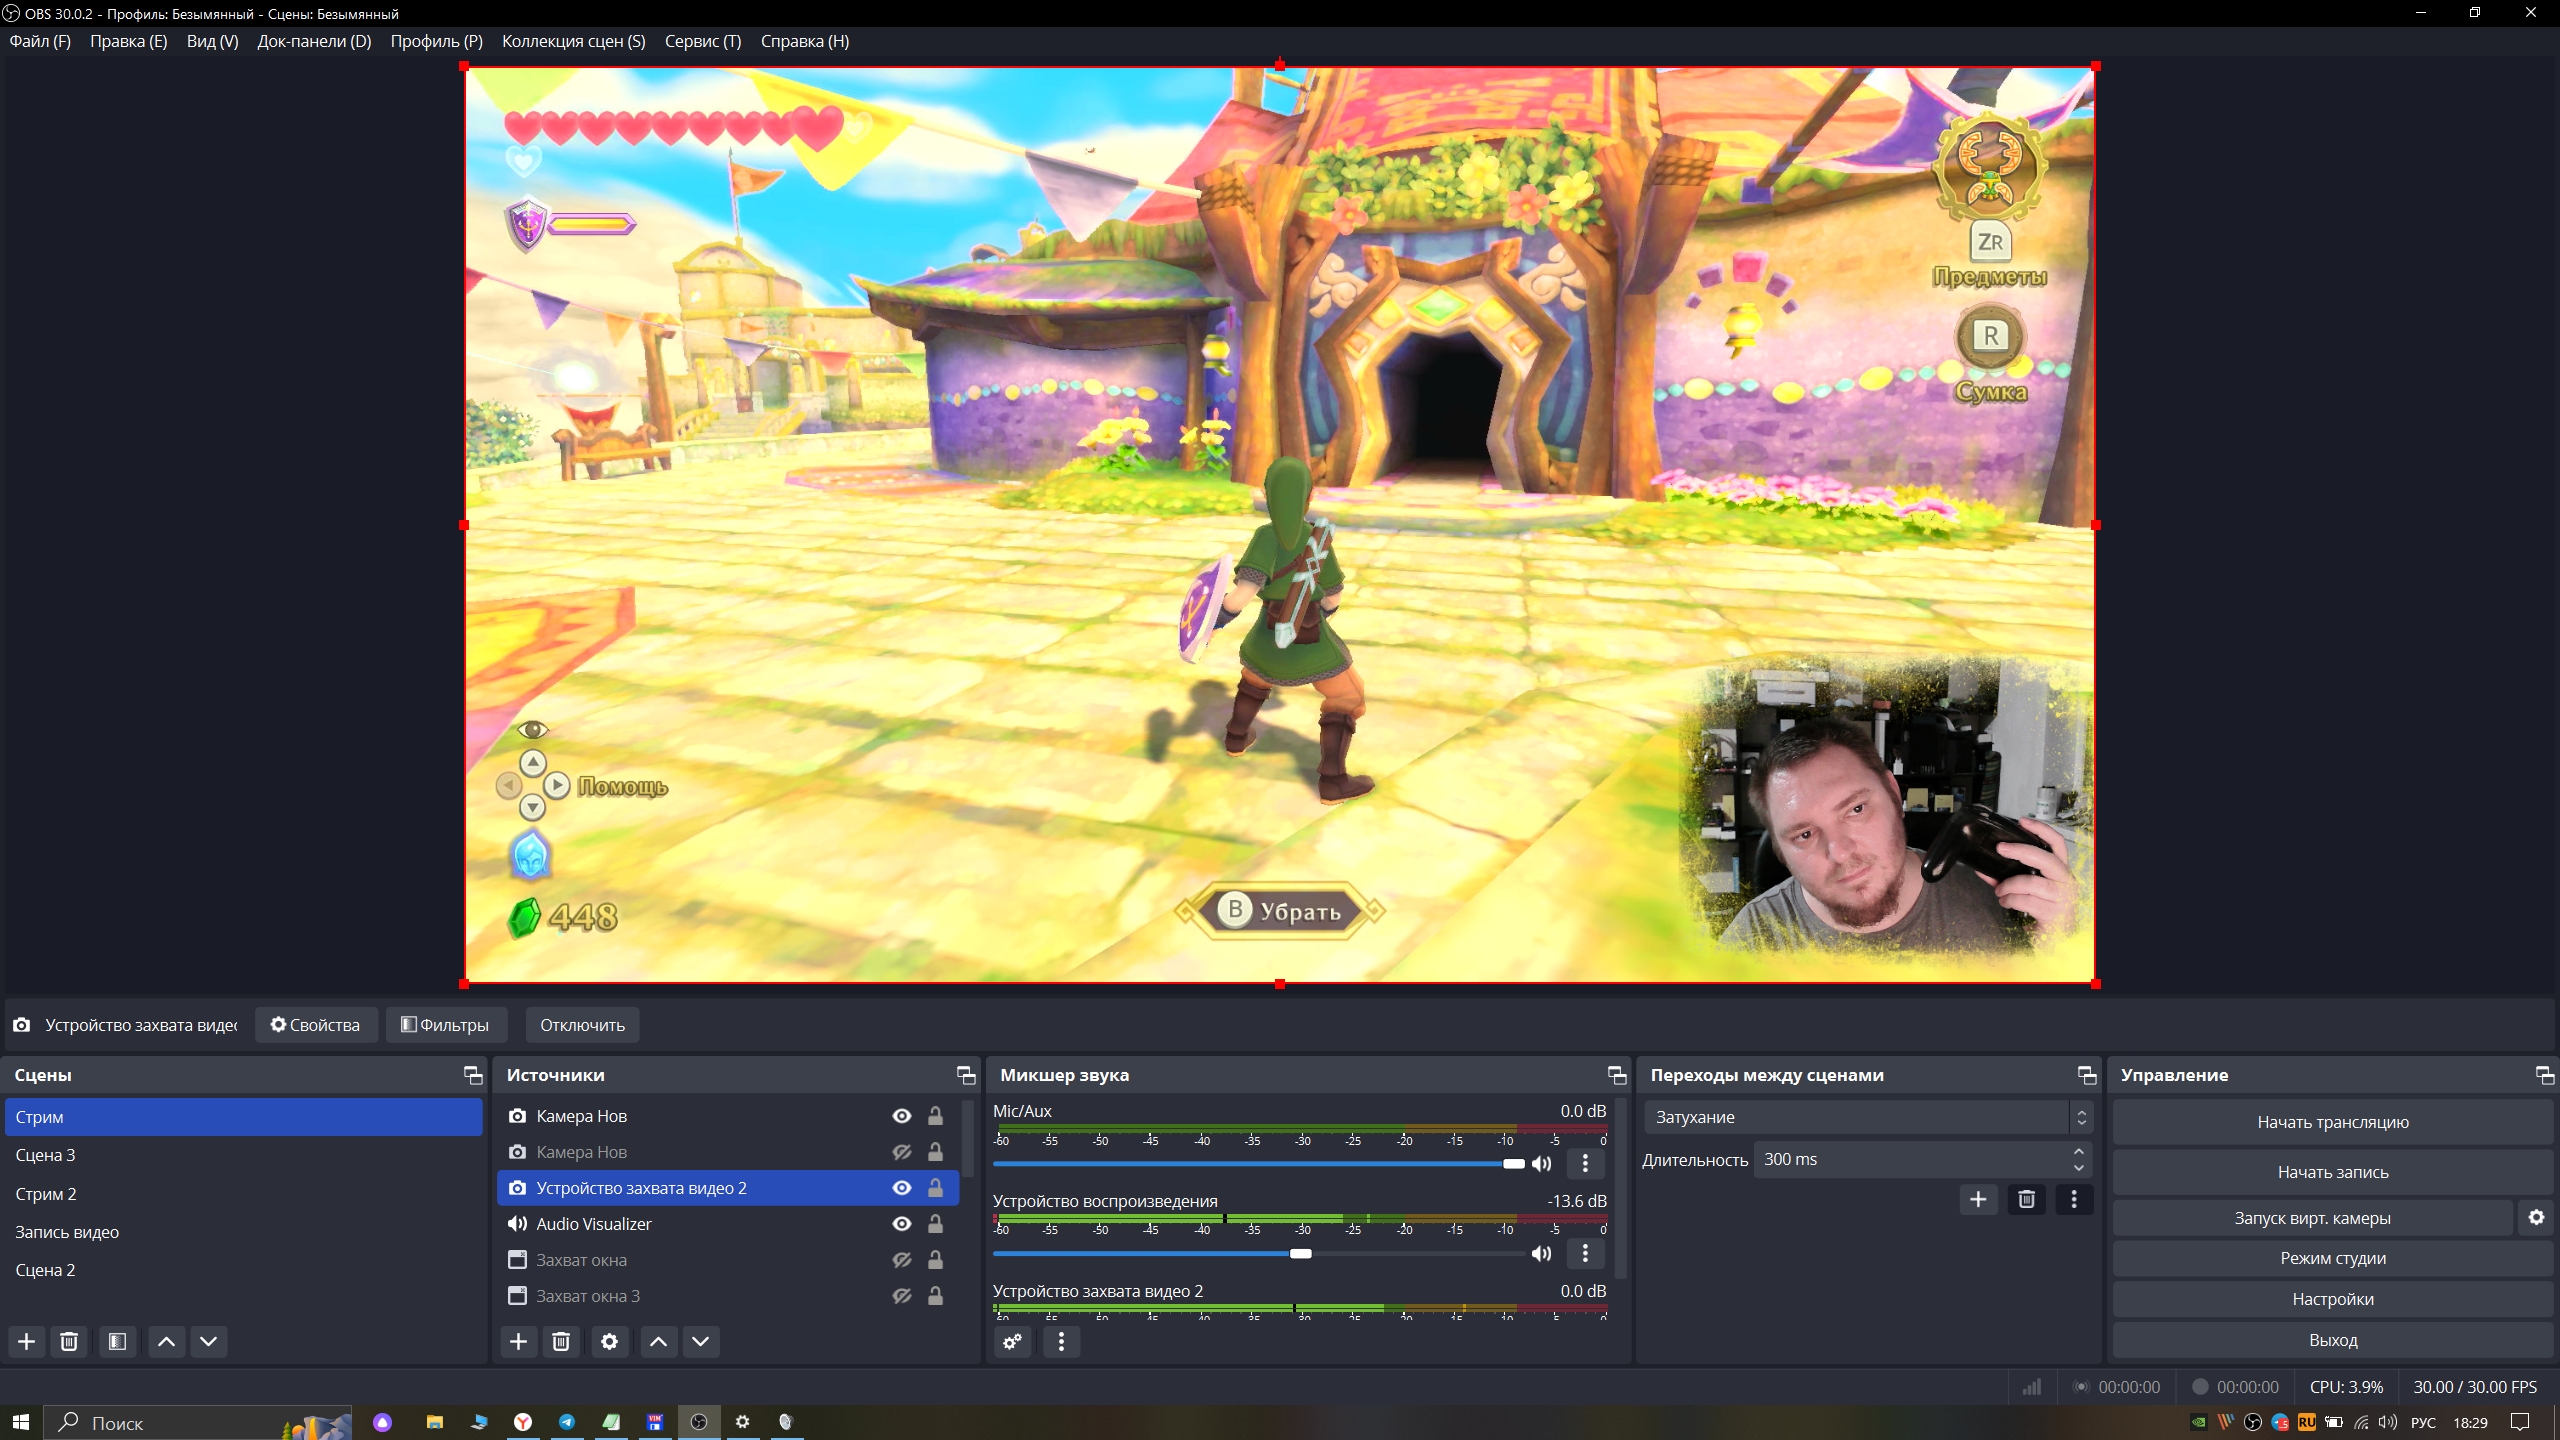
Task: Open the Док-панели (D) menu
Action: [314, 41]
